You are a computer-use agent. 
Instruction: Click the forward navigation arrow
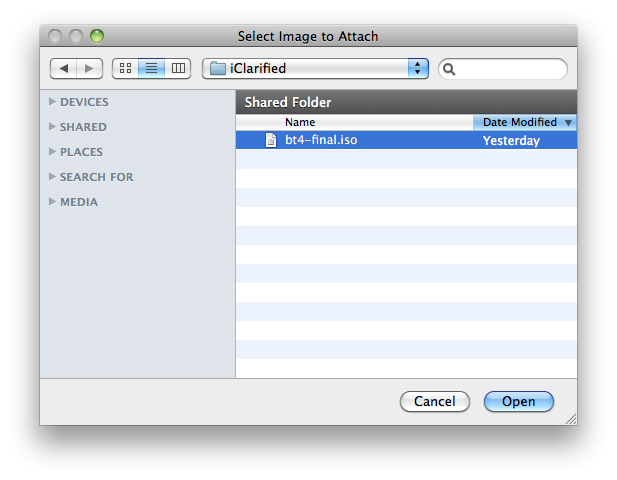(x=90, y=68)
